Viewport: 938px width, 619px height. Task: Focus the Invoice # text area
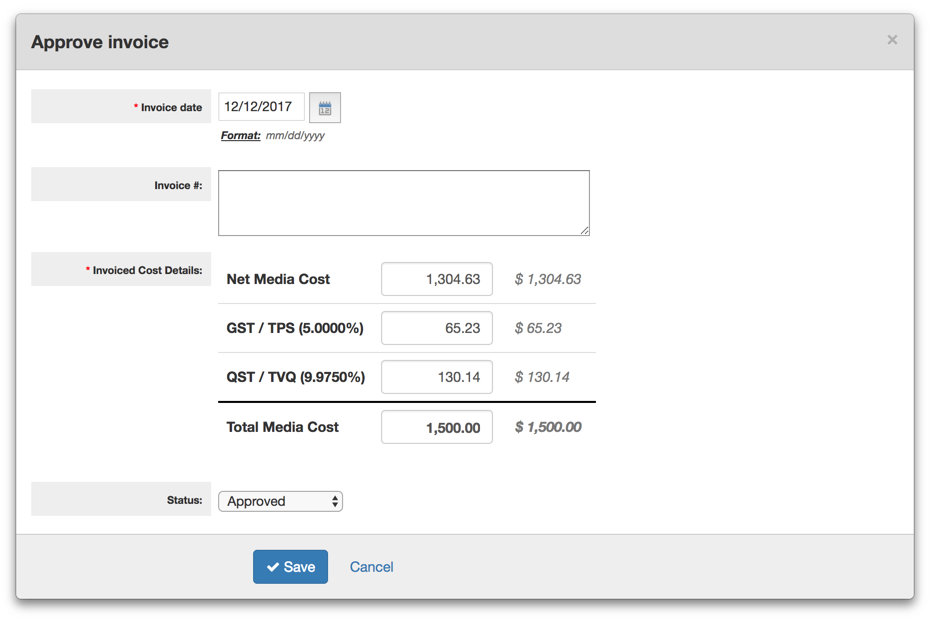[403, 203]
